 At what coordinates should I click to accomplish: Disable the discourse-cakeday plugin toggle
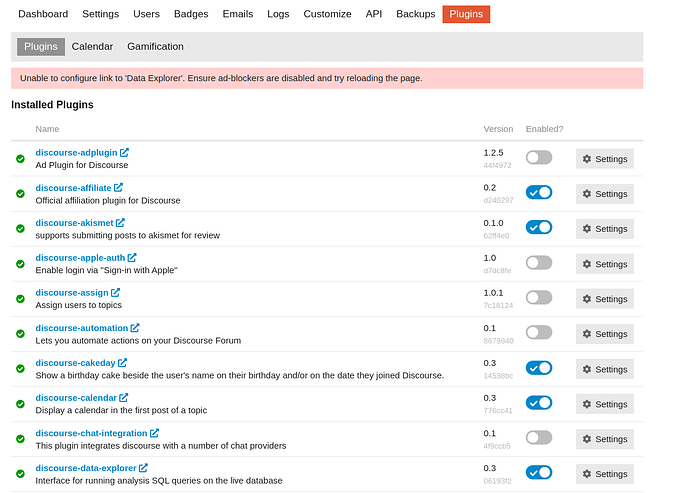point(539,368)
